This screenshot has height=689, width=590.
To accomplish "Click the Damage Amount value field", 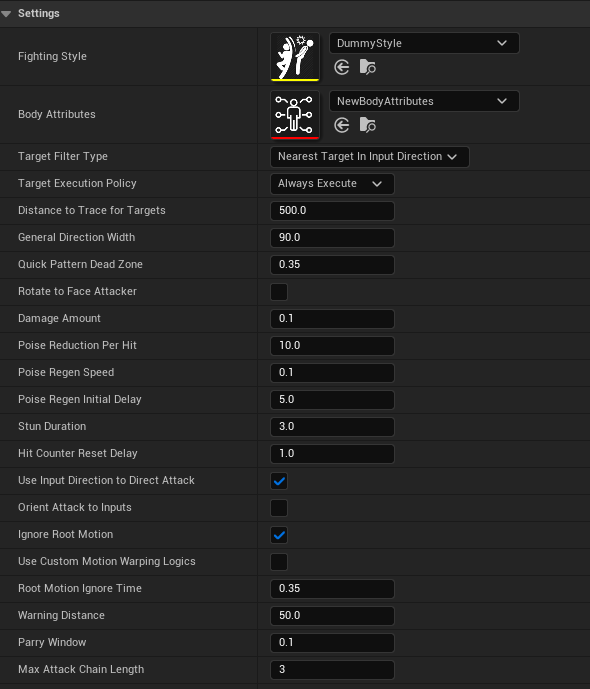I will 332,319.
